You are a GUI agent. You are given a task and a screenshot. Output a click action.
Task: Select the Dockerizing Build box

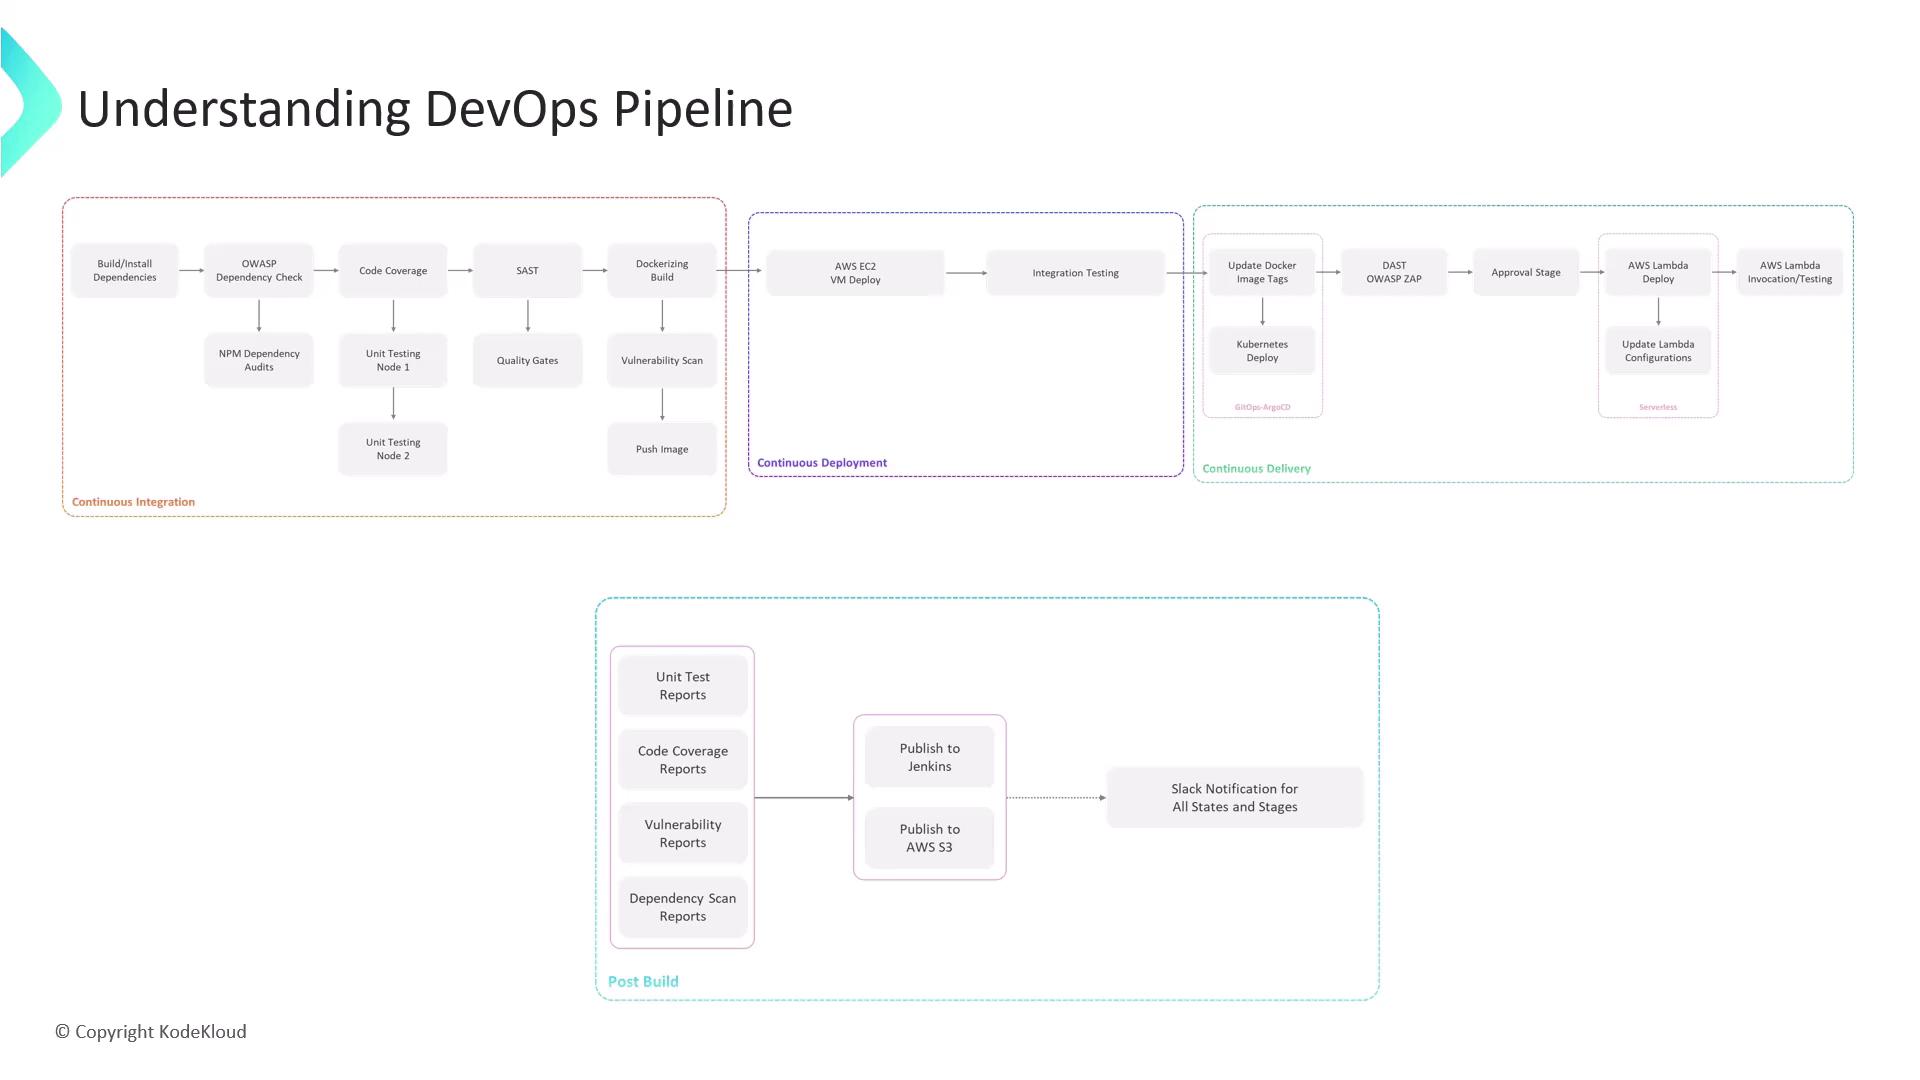click(x=662, y=271)
